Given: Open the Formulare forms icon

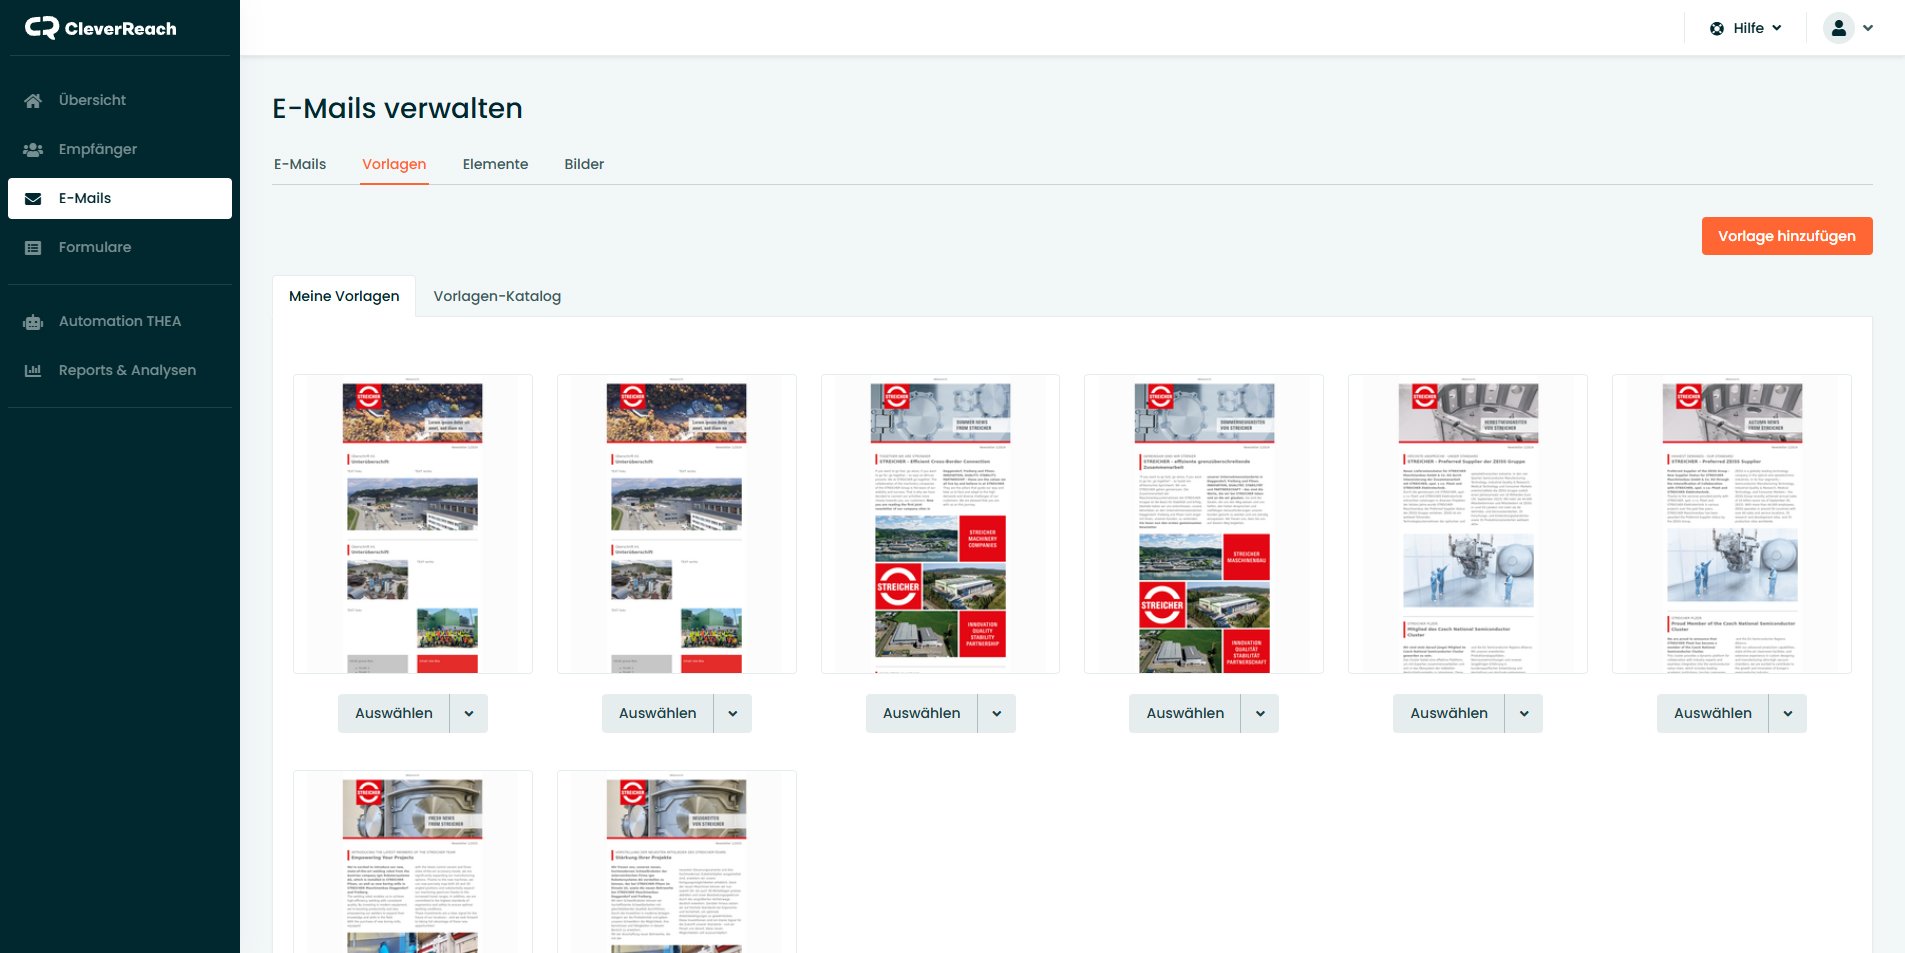Looking at the screenshot, I should point(32,247).
